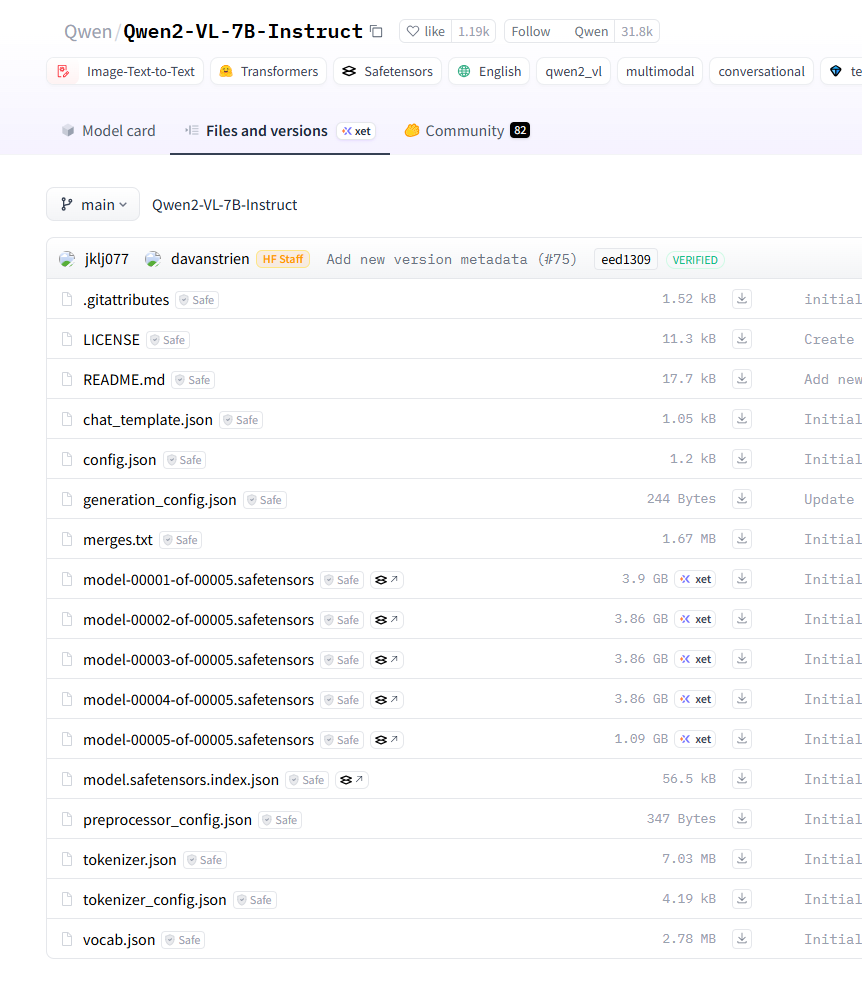
Task: Select the English language tag
Action: pyautogui.click(x=489, y=72)
